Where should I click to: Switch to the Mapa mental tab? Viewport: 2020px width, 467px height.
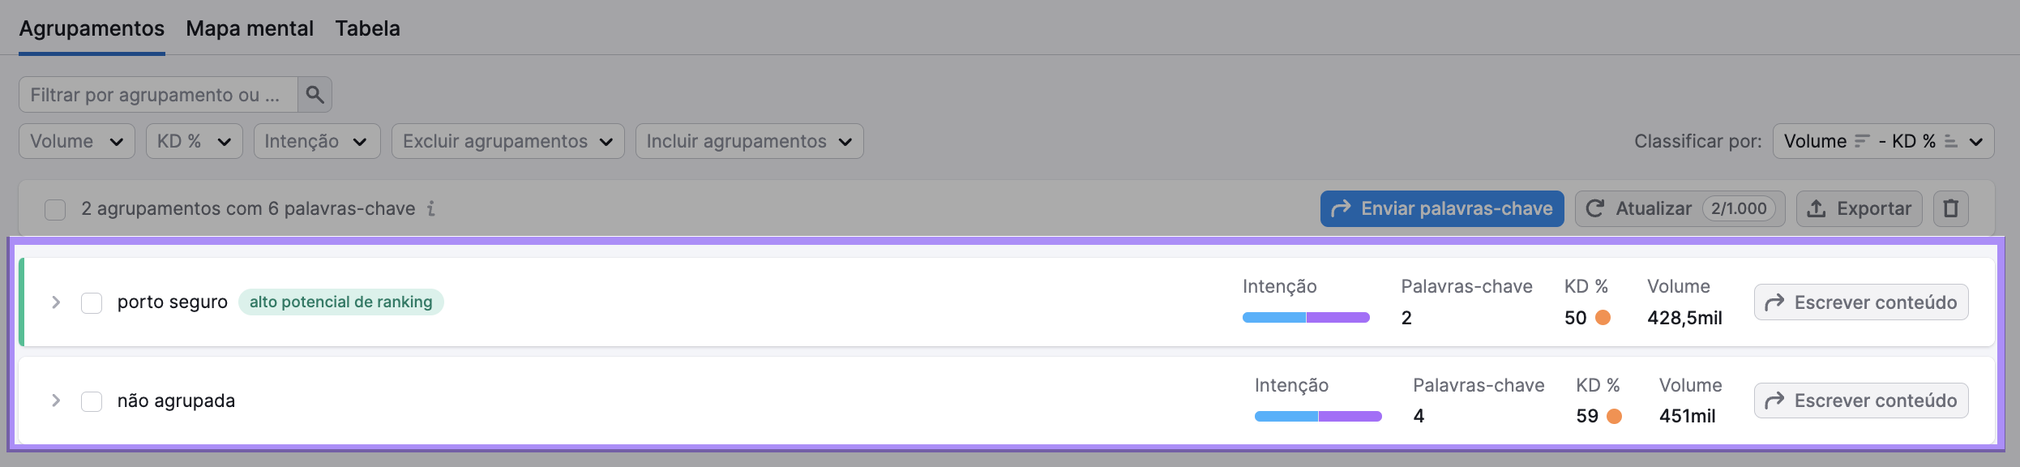tap(249, 28)
